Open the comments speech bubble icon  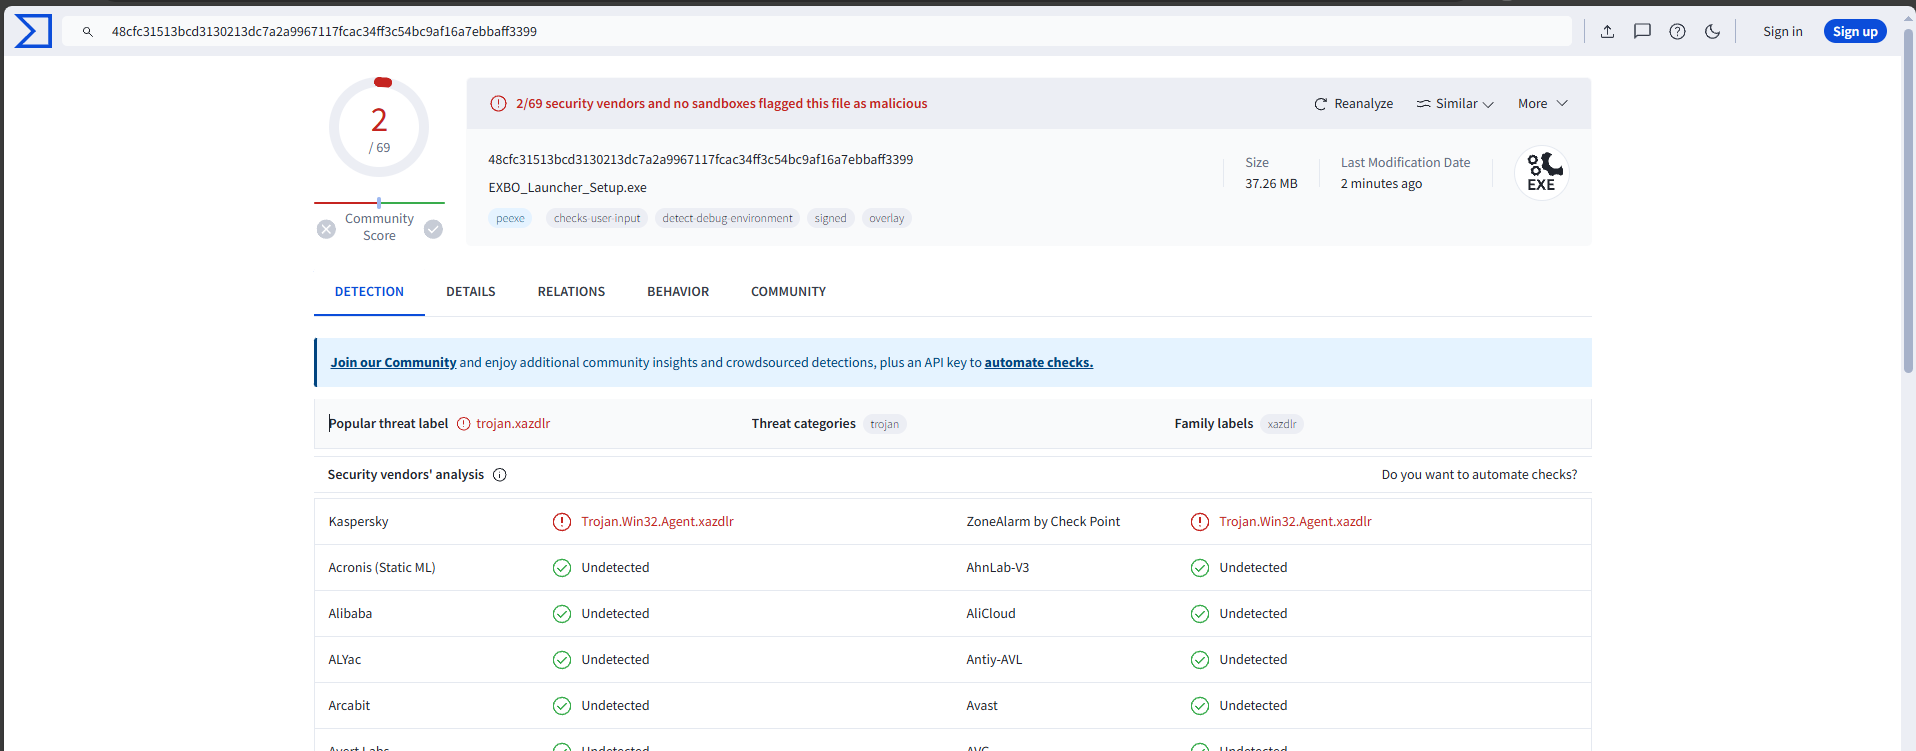1642,31
